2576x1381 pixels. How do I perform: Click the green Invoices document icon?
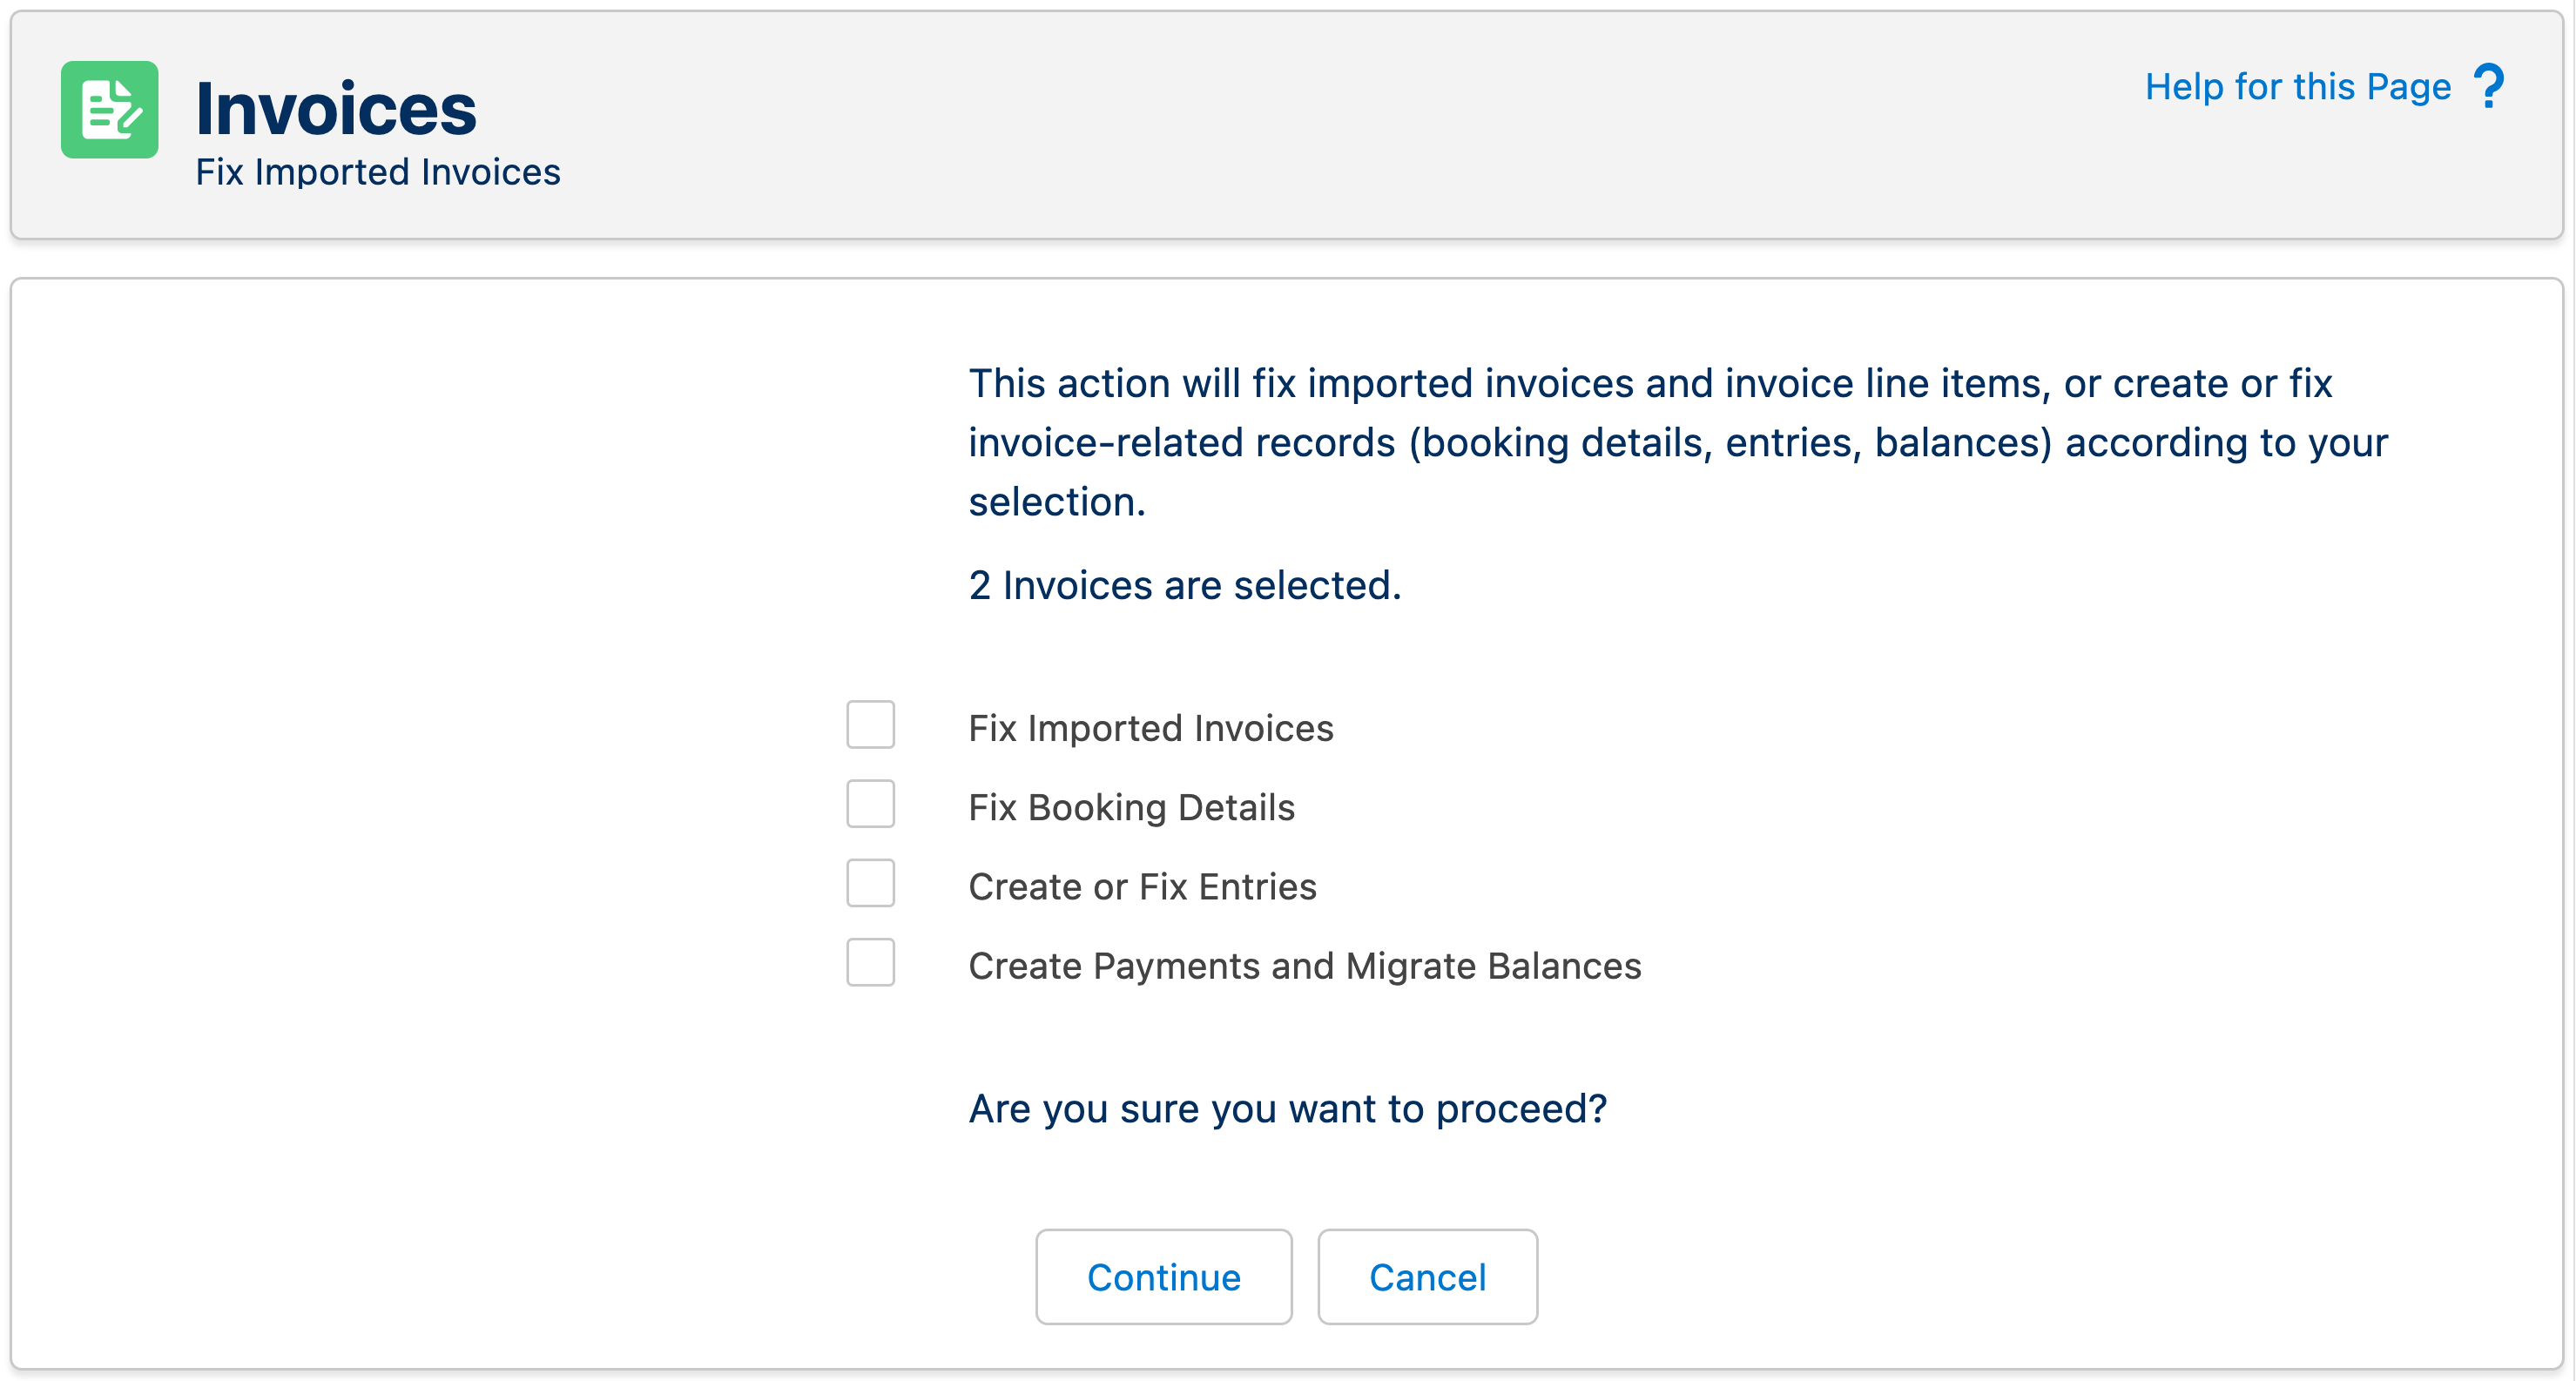pos(109,109)
